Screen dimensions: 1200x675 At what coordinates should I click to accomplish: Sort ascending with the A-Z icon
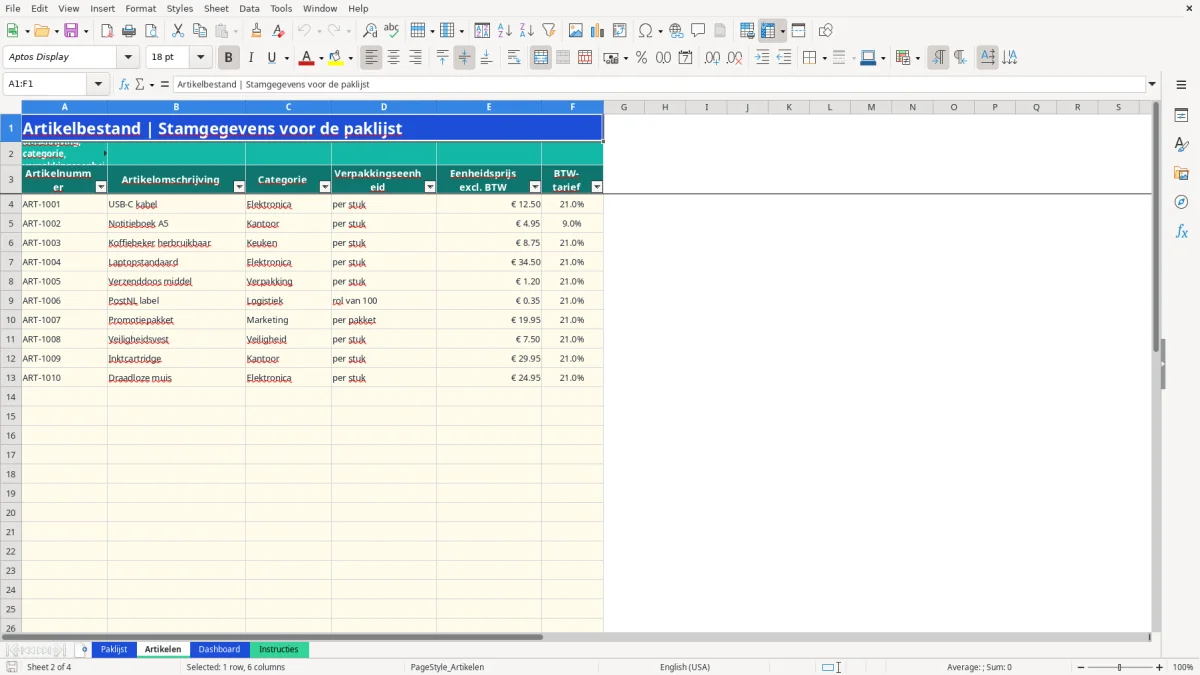[505, 31]
